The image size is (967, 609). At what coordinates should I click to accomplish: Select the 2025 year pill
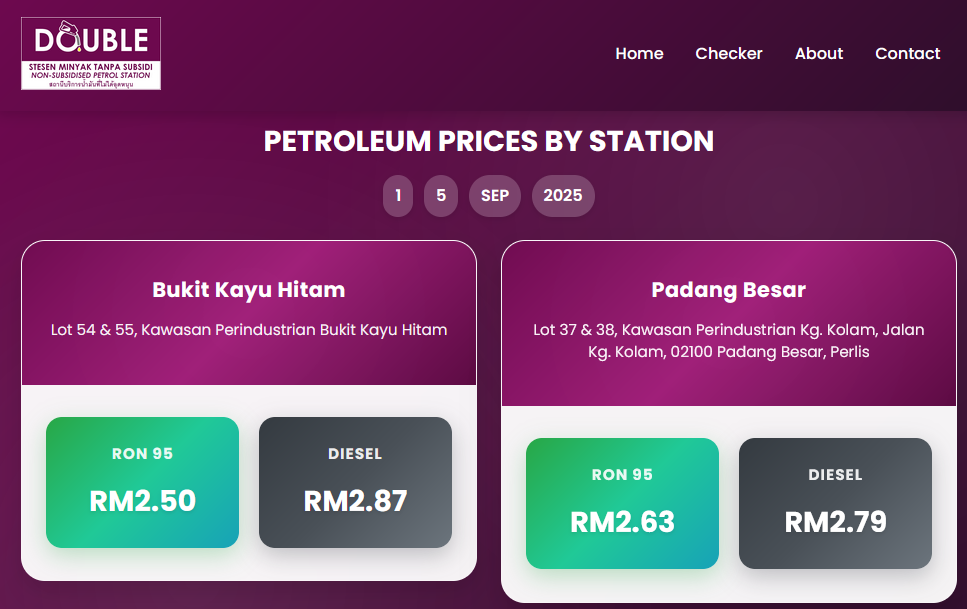click(x=563, y=196)
